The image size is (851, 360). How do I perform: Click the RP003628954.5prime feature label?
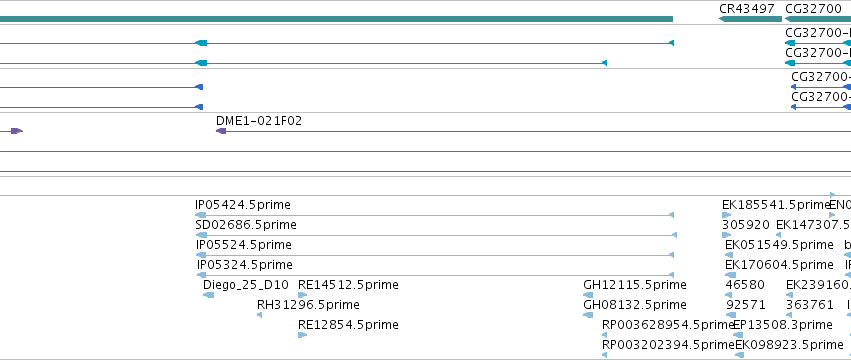pos(668,325)
